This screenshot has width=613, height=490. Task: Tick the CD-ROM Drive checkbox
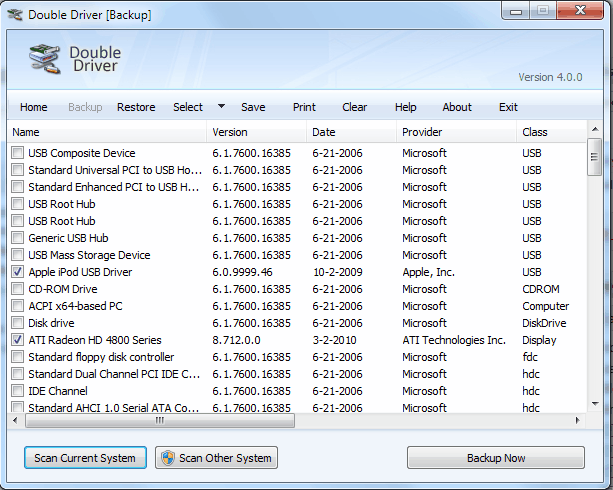pos(18,289)
